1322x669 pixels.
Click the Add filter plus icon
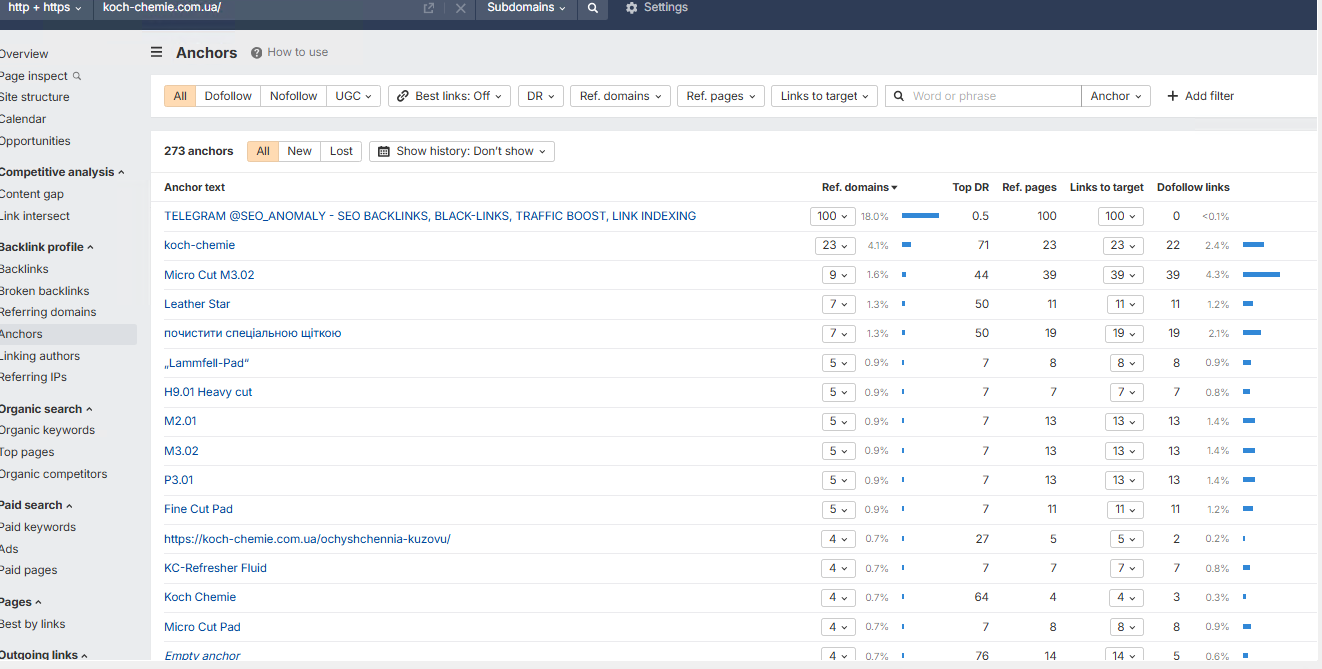click(x=1173, y=96)
